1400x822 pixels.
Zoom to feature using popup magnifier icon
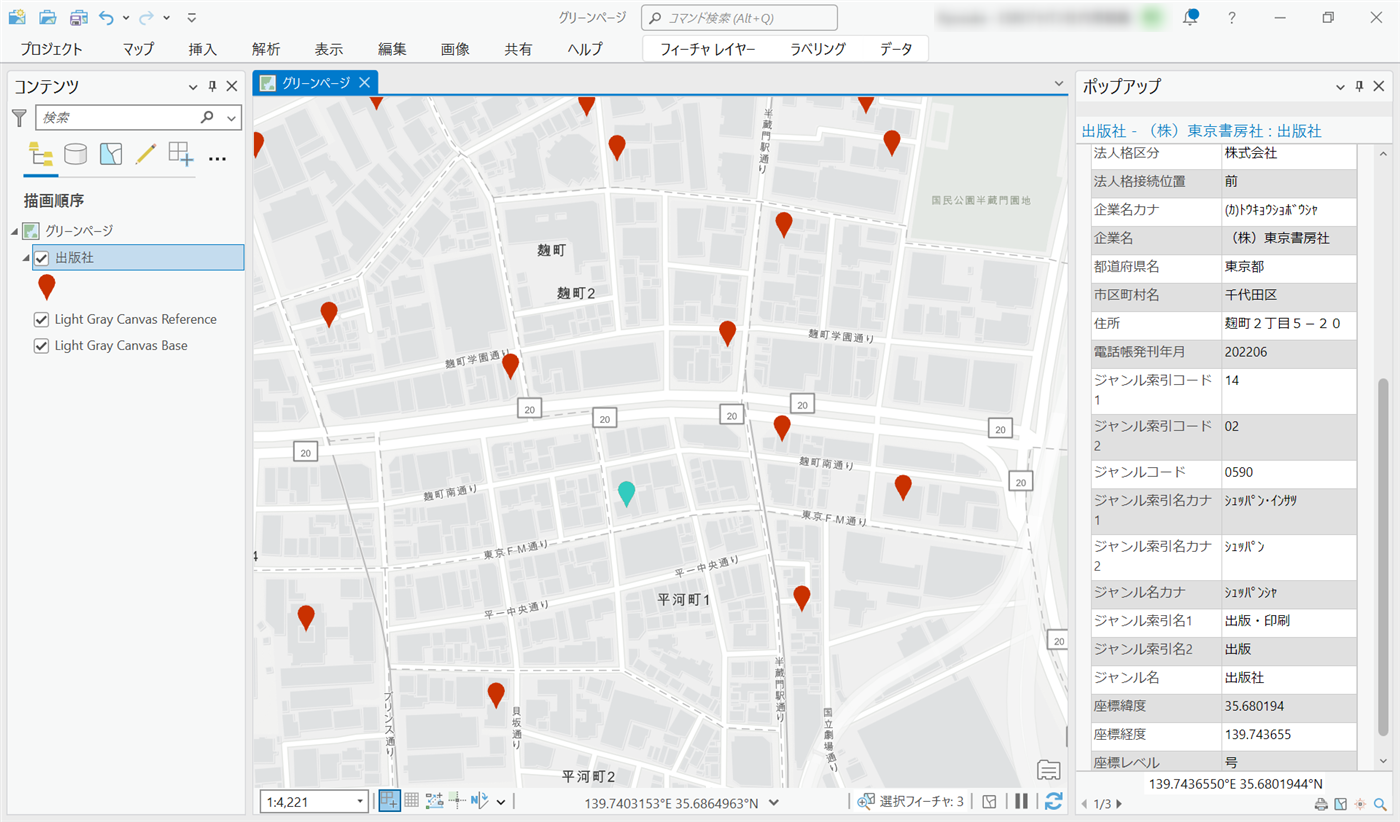point(1380,804)
